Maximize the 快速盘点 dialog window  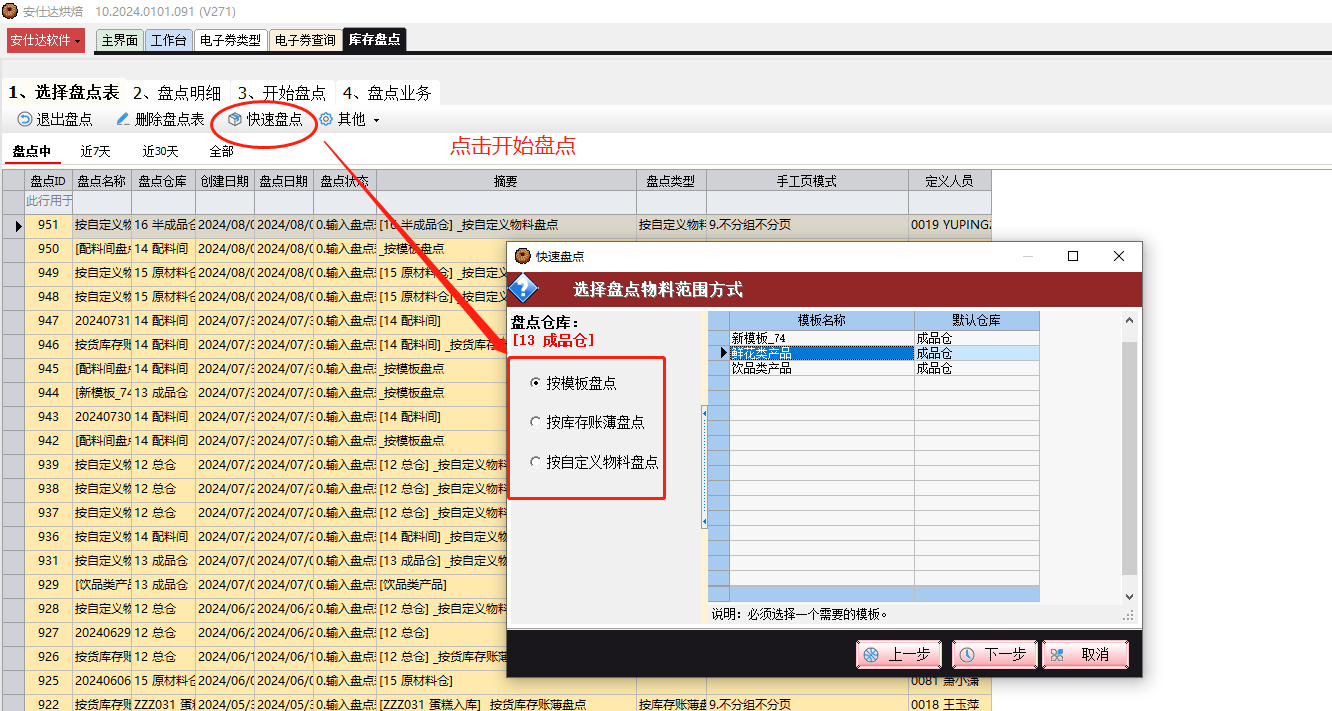point(1073,256)
